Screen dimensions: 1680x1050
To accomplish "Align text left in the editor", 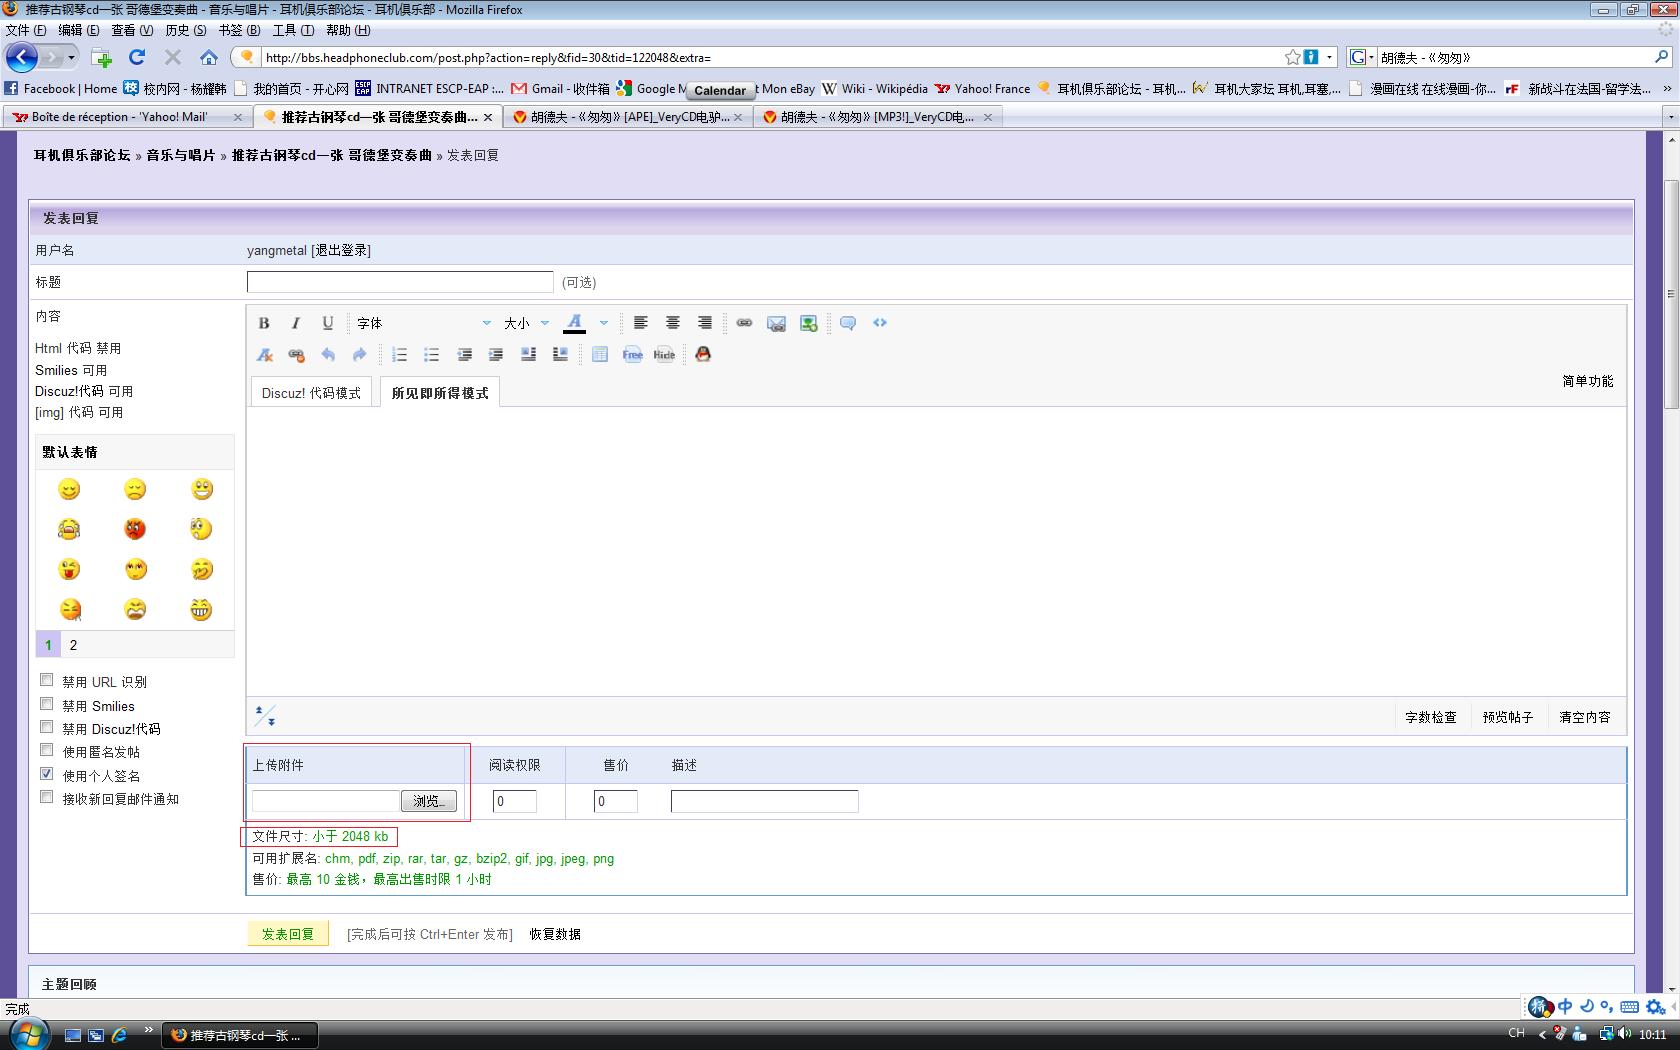I will pos(641,323).
